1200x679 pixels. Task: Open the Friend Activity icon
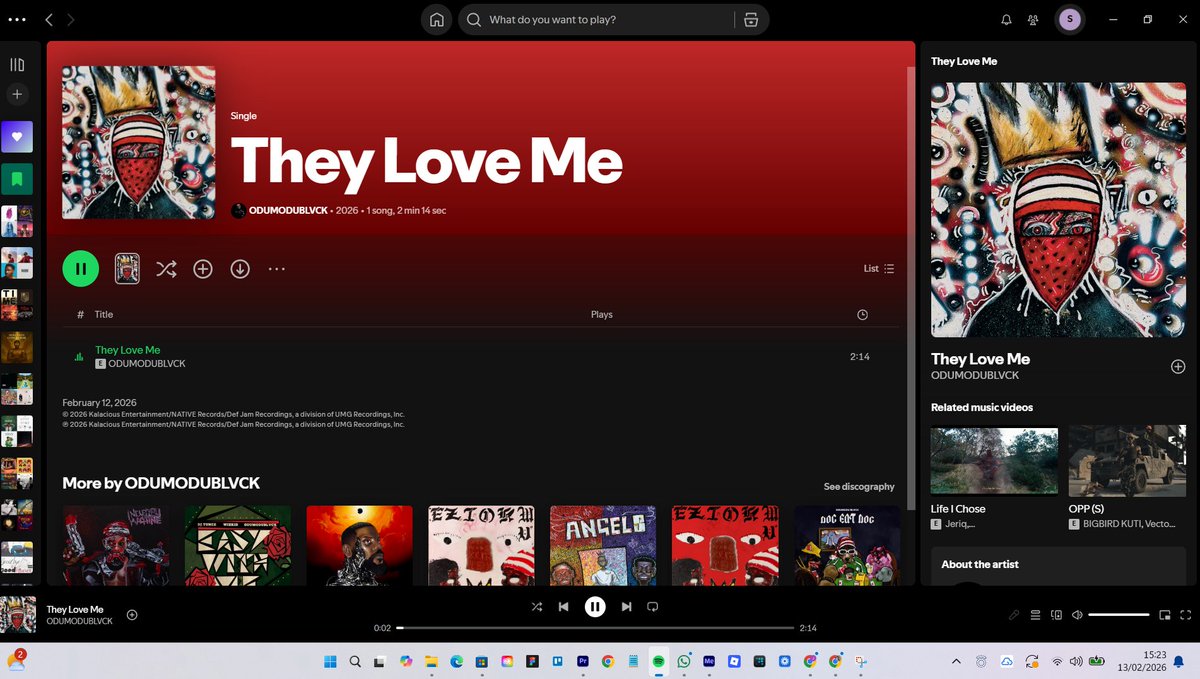pyautogui.click(x=1032, y=20)
